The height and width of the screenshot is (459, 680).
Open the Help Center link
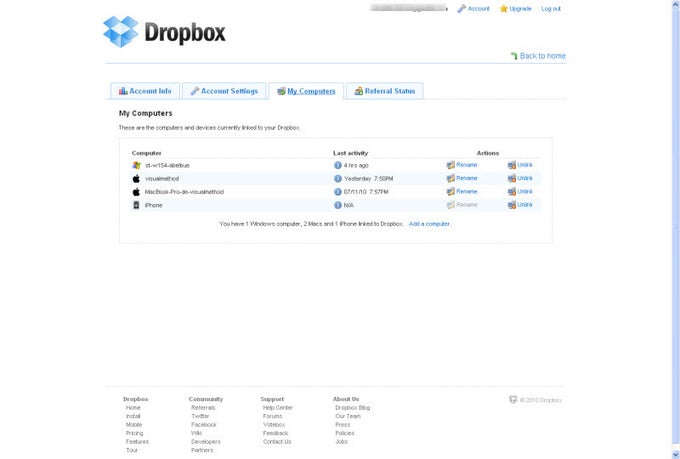pos(278,408)
